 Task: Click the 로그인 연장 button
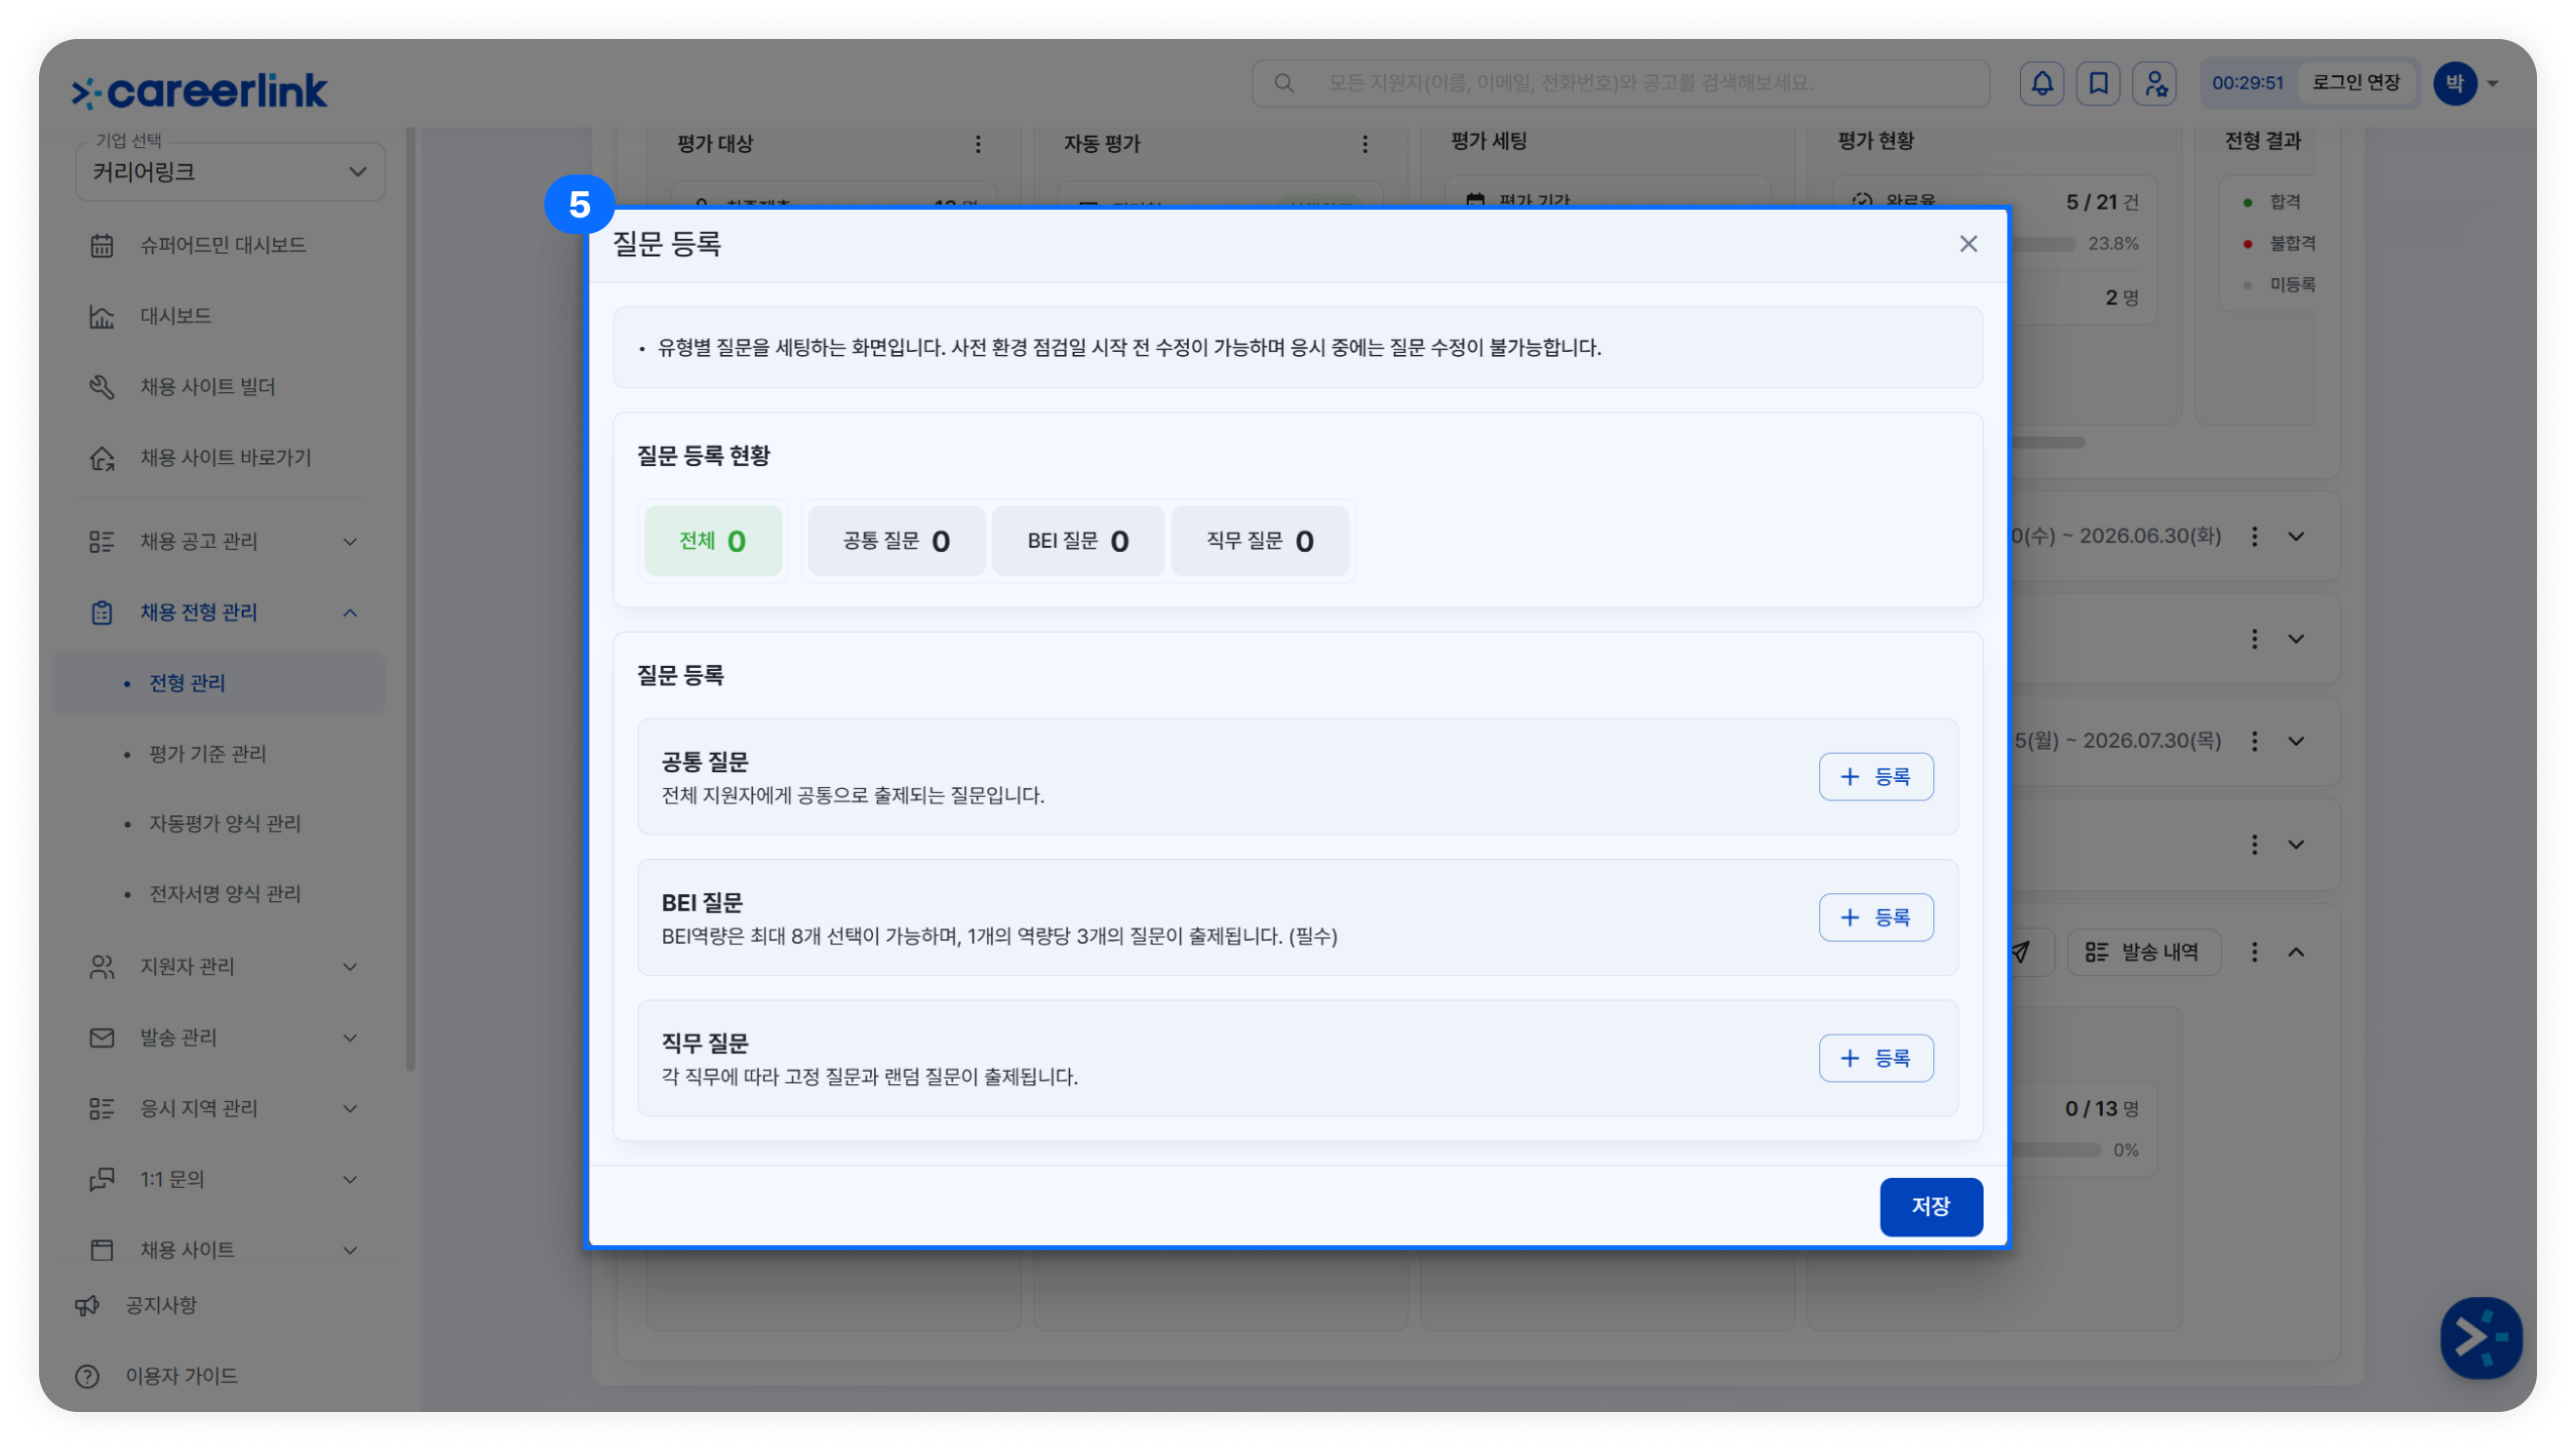2356,83
